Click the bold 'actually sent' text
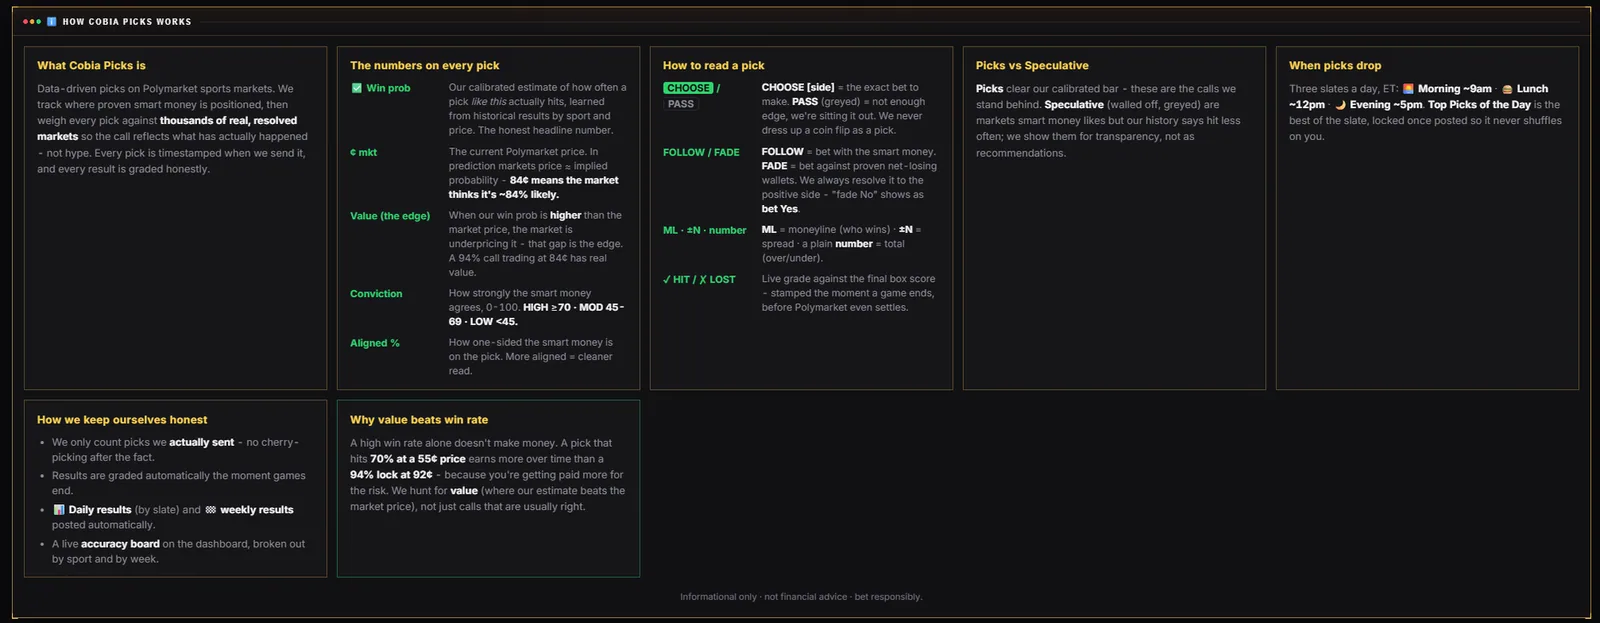1600x623 pixels. point(201,442)
